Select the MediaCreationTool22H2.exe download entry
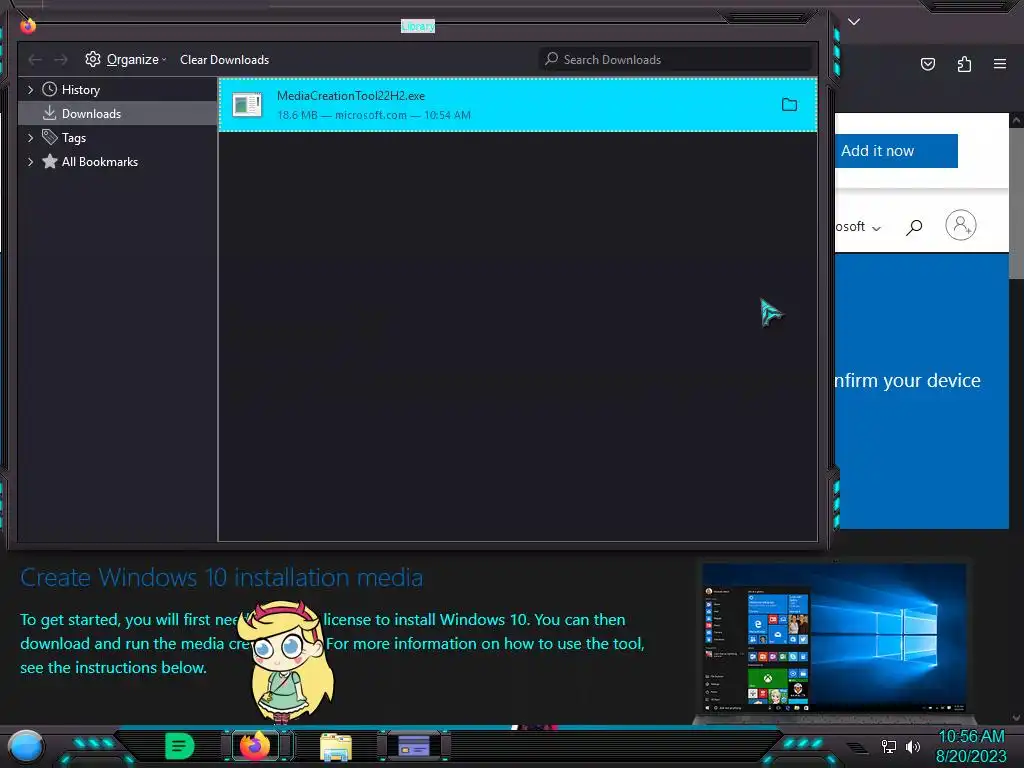 click(x=518, y=105)
